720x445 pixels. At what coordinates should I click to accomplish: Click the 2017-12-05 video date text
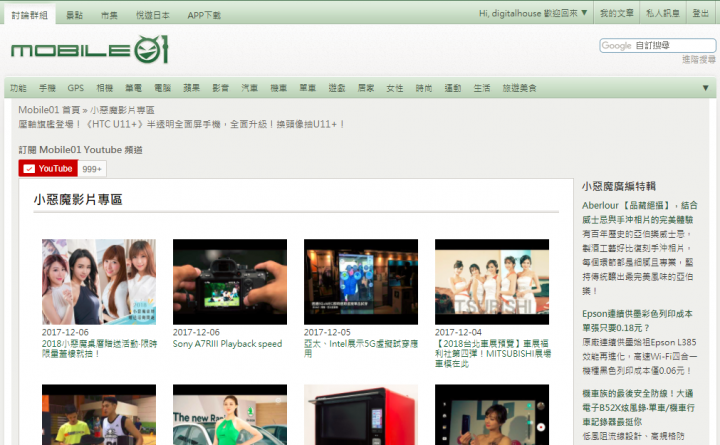(327, 332)
